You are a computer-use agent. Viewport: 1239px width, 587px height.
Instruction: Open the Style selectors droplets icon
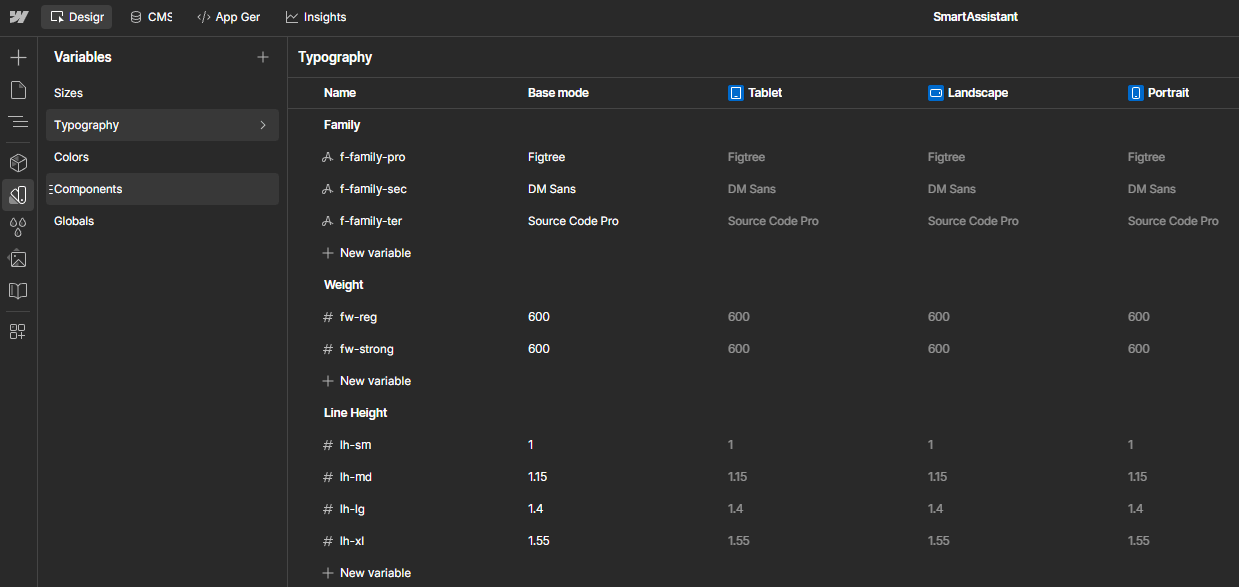click(x=18, y=226)
